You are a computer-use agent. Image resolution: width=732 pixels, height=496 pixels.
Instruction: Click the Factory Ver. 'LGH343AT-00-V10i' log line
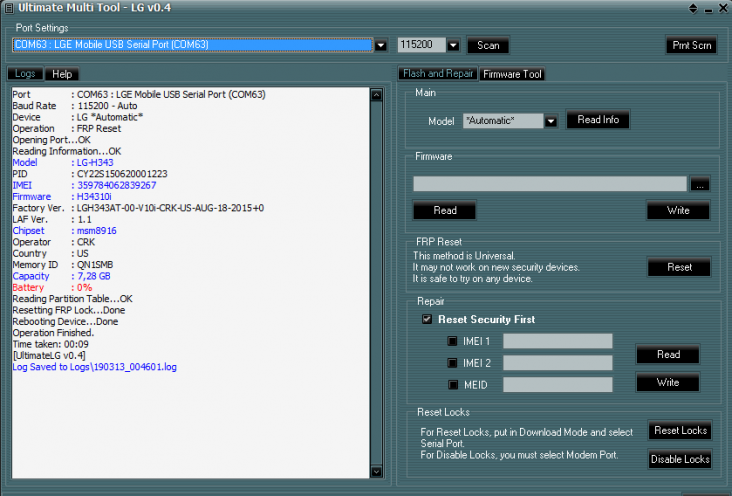coord(138,208)
